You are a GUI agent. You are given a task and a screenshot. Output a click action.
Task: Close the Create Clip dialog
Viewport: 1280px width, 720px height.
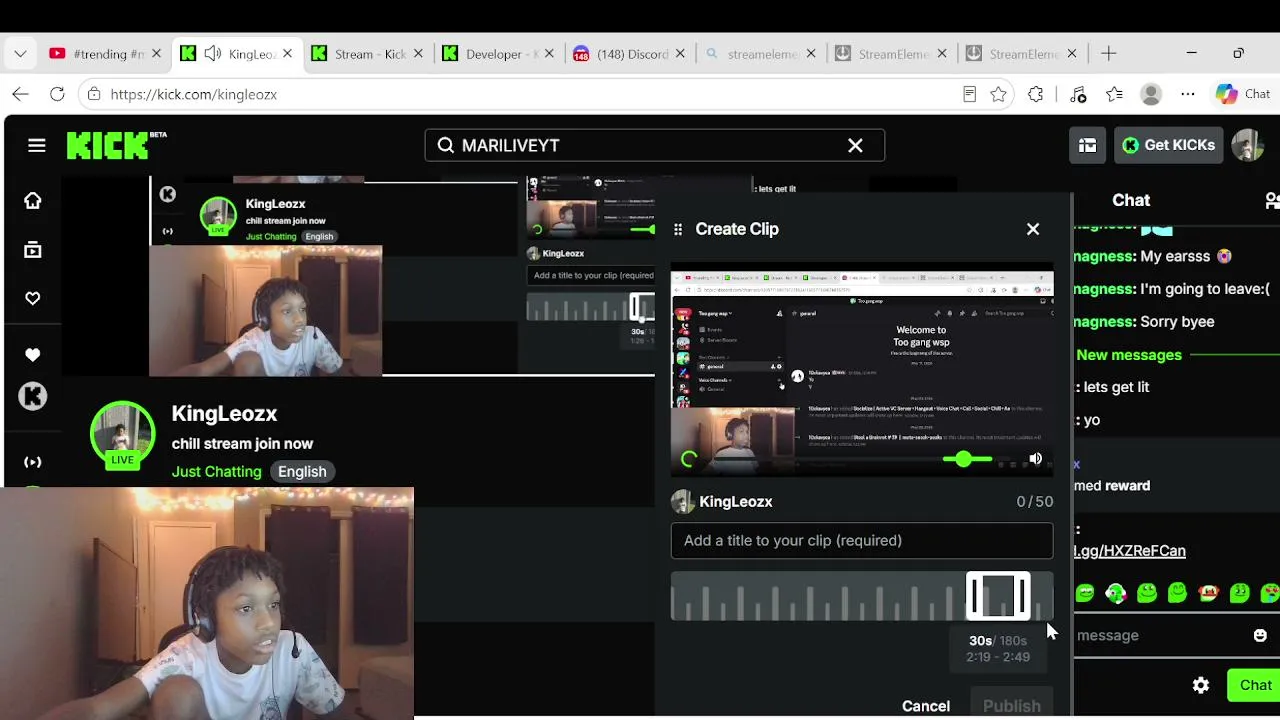(x=1033, y=229)
